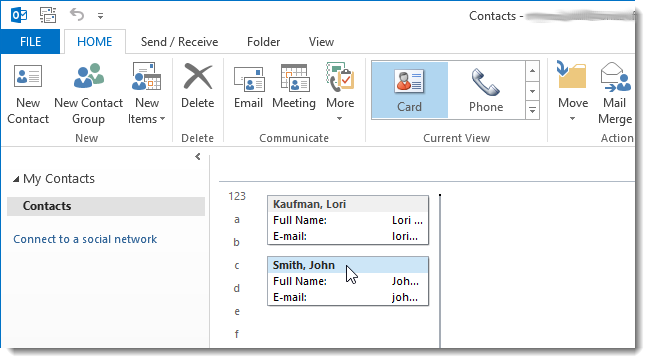Click Lori's E-mail field
Image resolution: width=650 pixels, height=363 pixels.
(348, 236)
